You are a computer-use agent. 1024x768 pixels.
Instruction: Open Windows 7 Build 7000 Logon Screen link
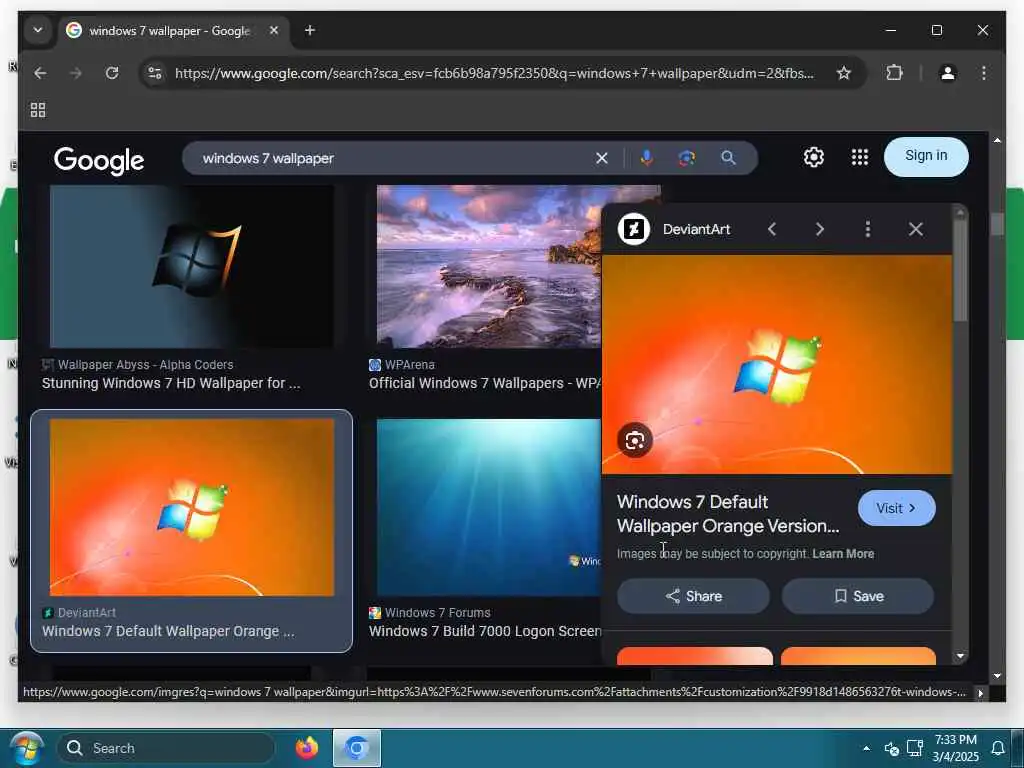[x=485, y=632]
